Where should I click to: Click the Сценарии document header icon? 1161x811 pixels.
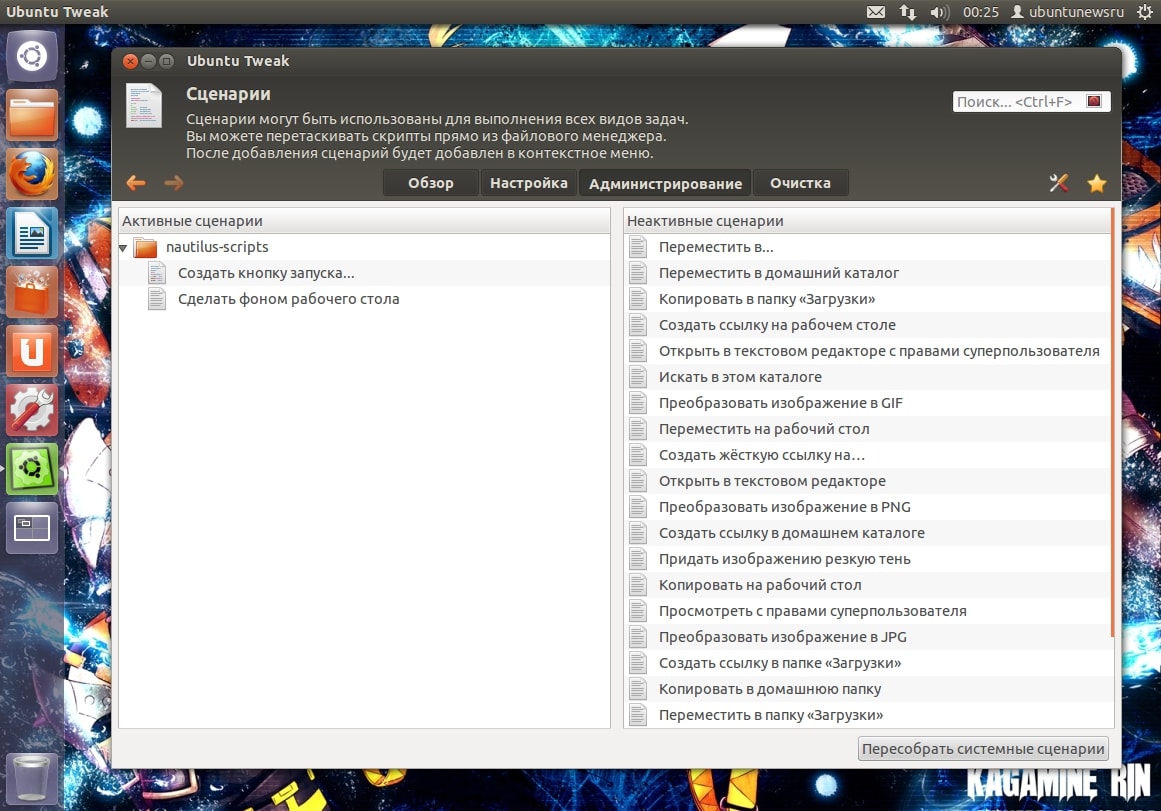coord(144,105)
